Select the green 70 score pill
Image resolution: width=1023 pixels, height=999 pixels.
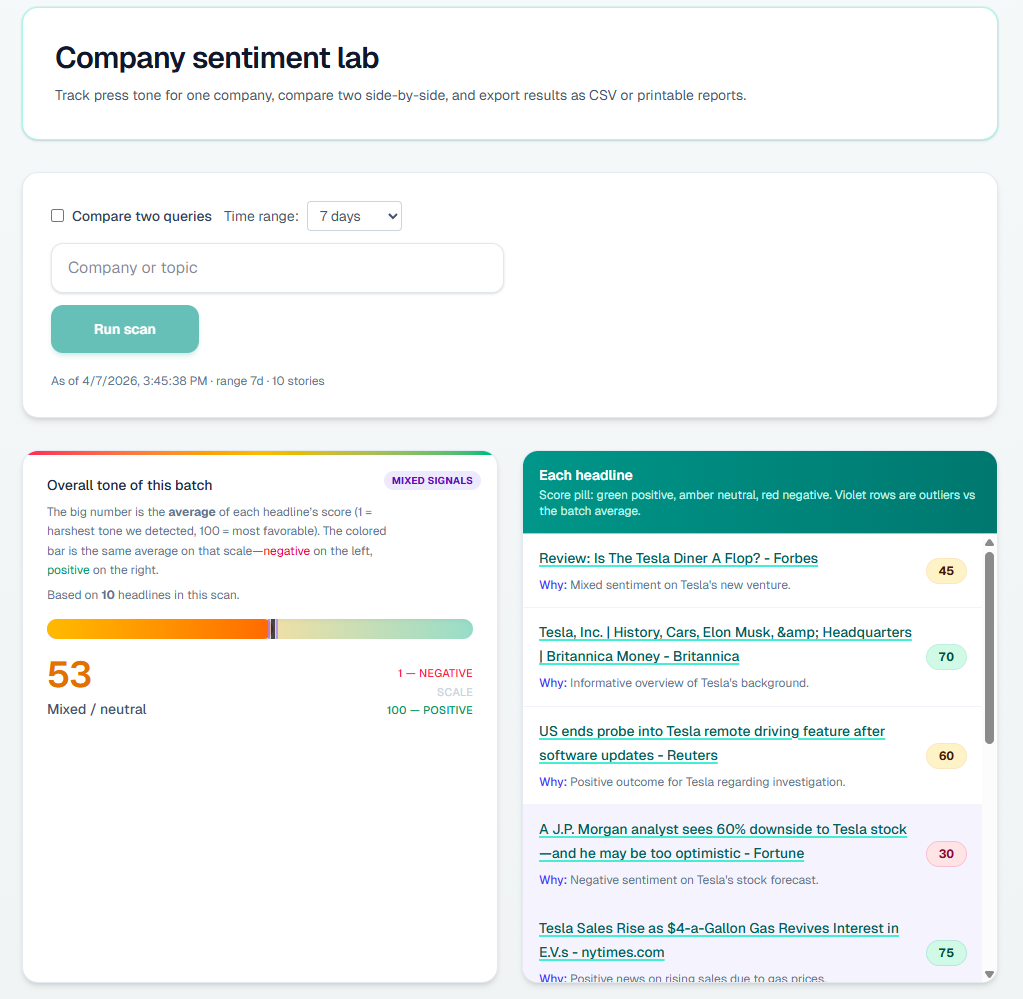[x=945, y=657]
